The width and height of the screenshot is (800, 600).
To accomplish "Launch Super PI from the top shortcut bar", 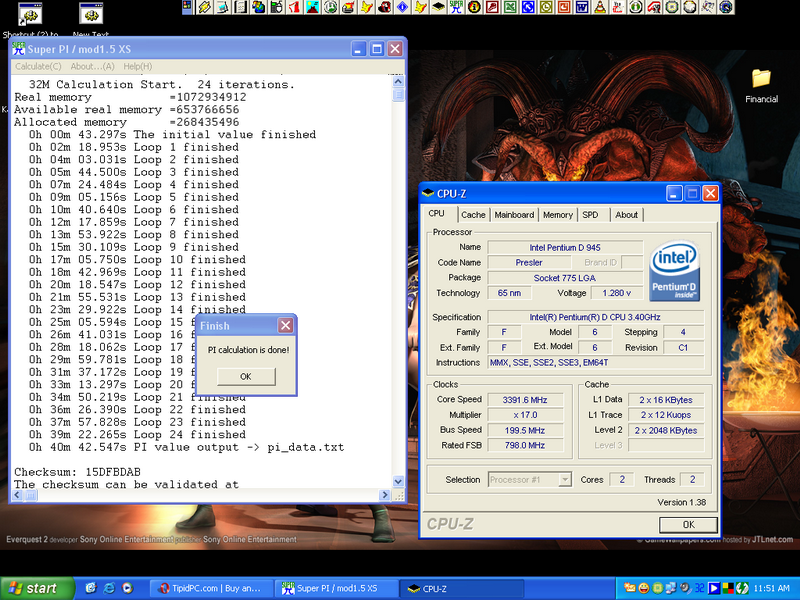I will pos(457,7).
